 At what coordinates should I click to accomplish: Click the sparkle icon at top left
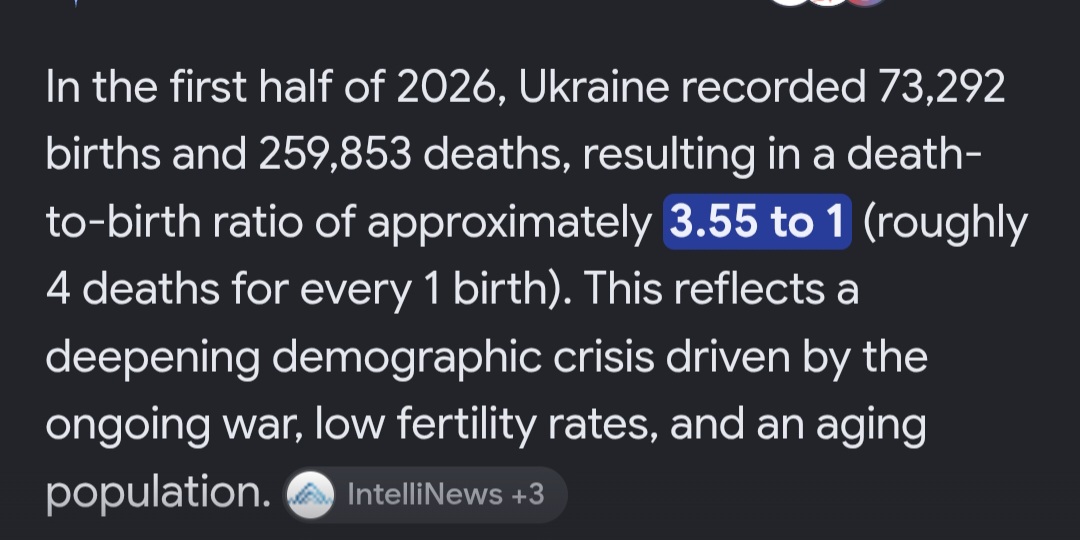coord(76,2)
